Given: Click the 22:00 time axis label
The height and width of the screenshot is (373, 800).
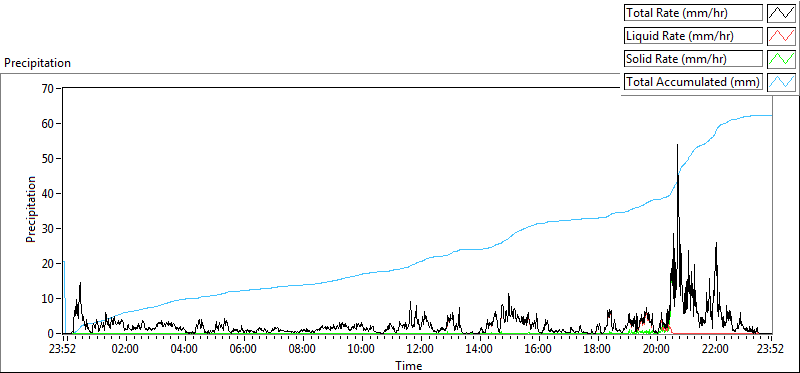Looking at the screenshot, I should (716, 350).
